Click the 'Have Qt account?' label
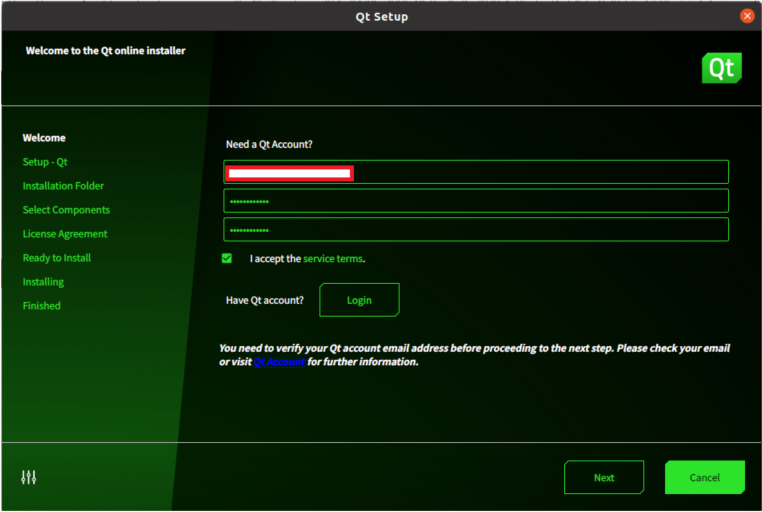 point(265,300)
